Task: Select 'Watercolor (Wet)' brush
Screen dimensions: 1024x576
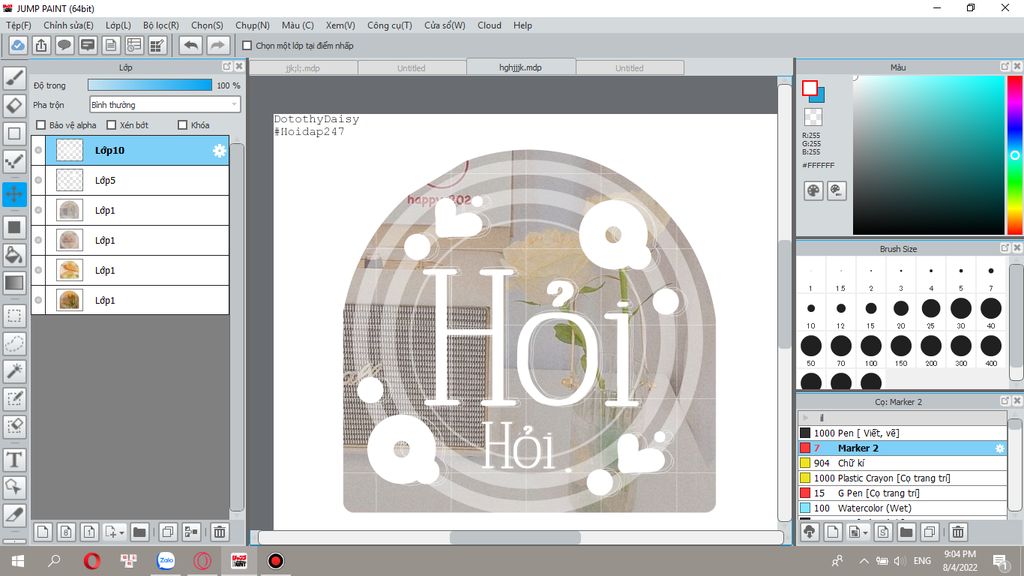Action: (902, 508)
